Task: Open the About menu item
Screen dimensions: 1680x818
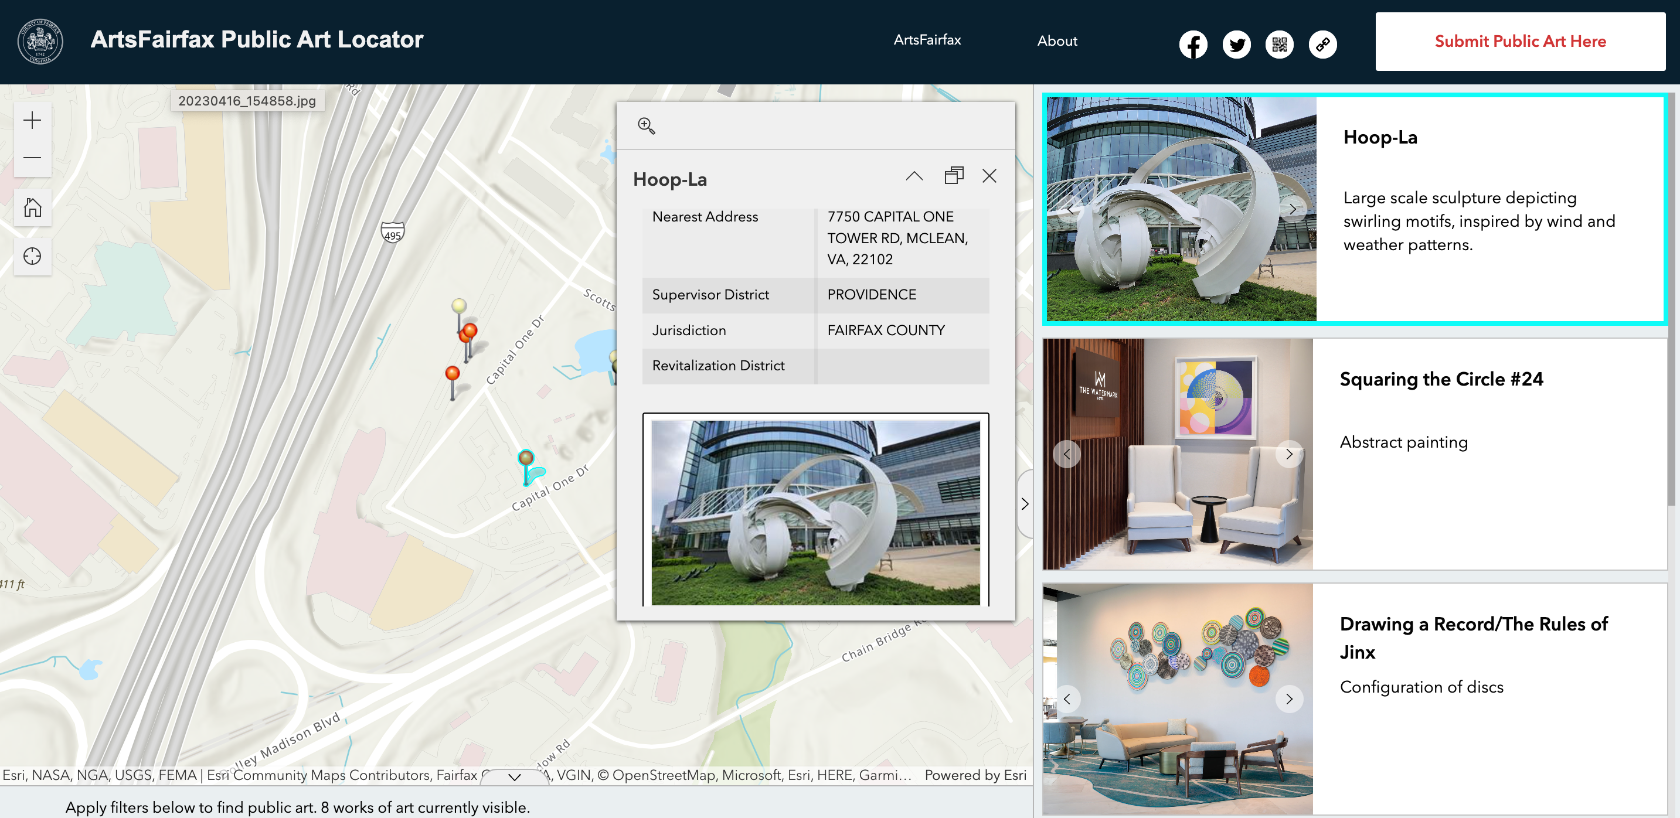Action: pyautogui.click(x=1057, y=41)
